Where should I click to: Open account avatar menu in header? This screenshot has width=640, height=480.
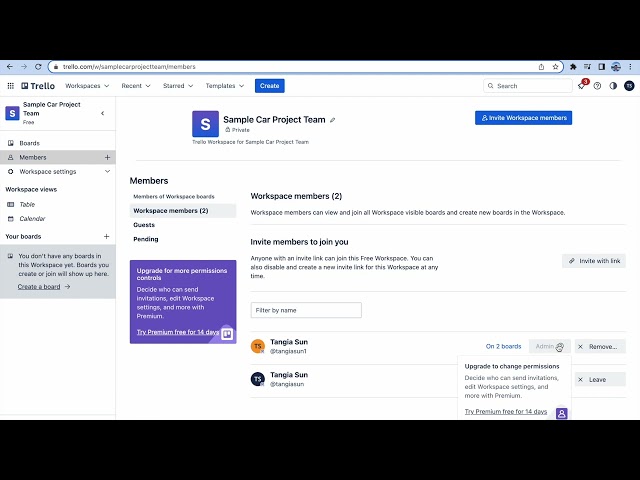pyautogui.click(x=629, y=86)
